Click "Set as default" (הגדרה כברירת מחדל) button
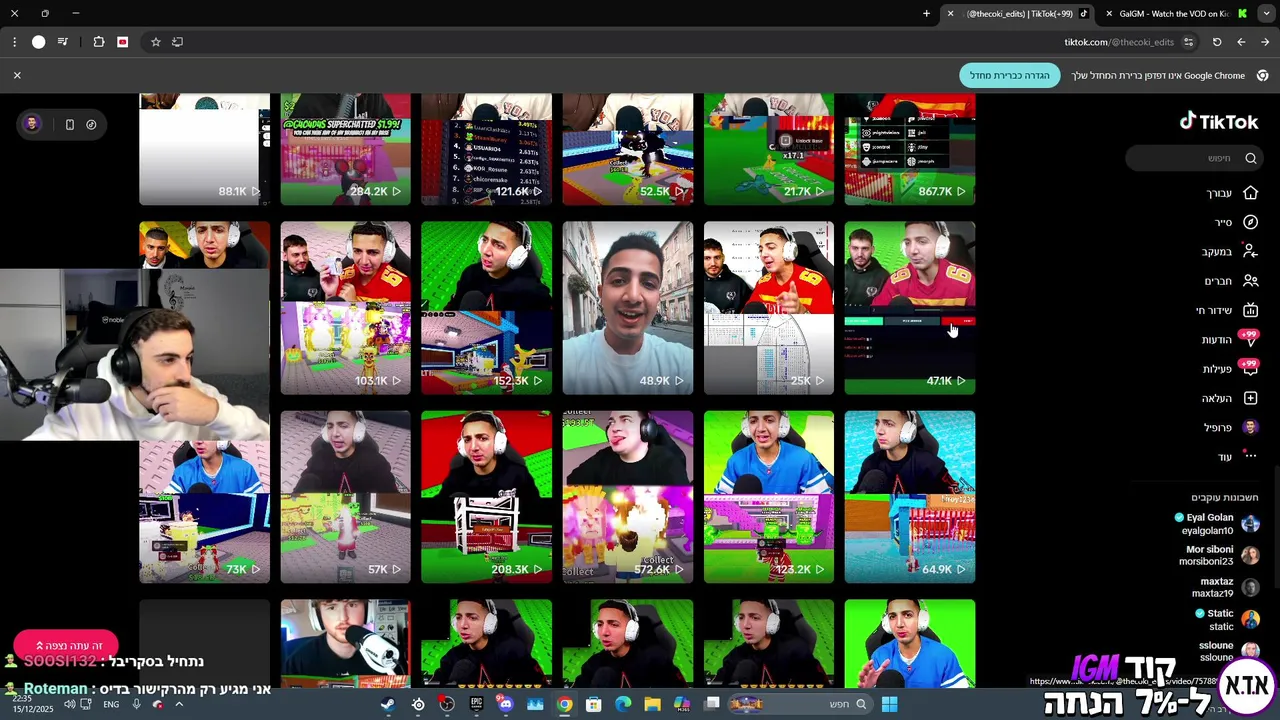Screen dimensions: 1280x720 click(x=1009, y=75)
